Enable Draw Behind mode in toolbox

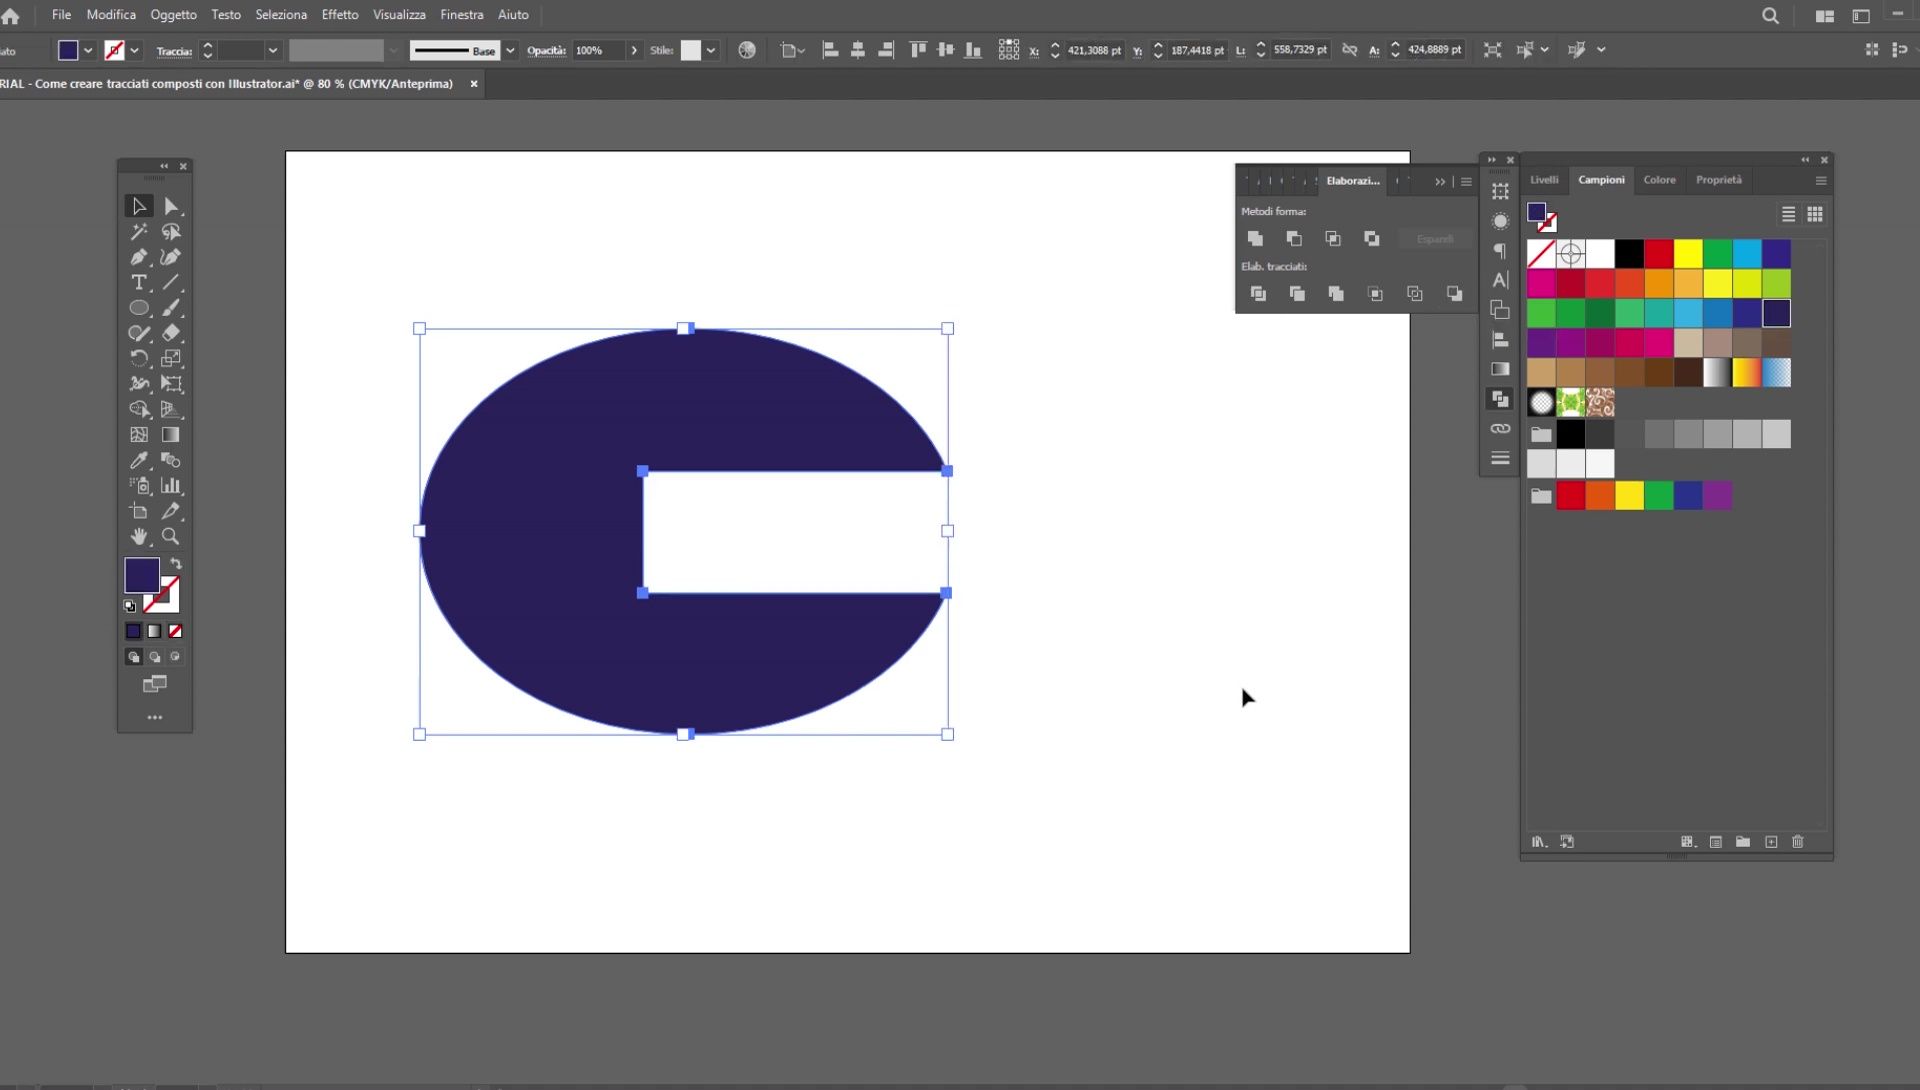pyautogui.click(x=154, y=657)
